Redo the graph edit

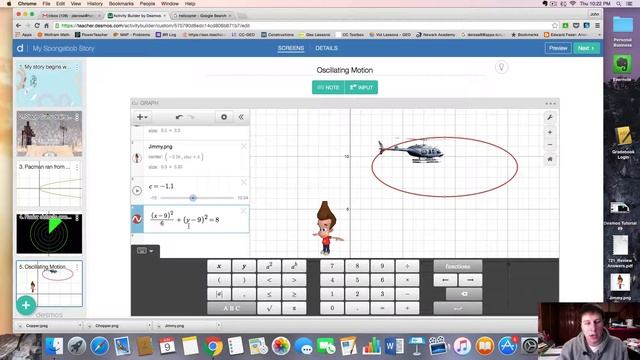pyautogui.click(x=191, y=117)
